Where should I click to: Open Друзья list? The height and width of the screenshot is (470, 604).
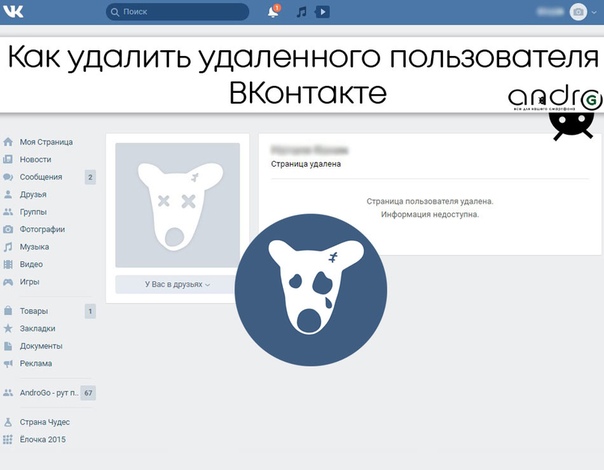point(33,195)
